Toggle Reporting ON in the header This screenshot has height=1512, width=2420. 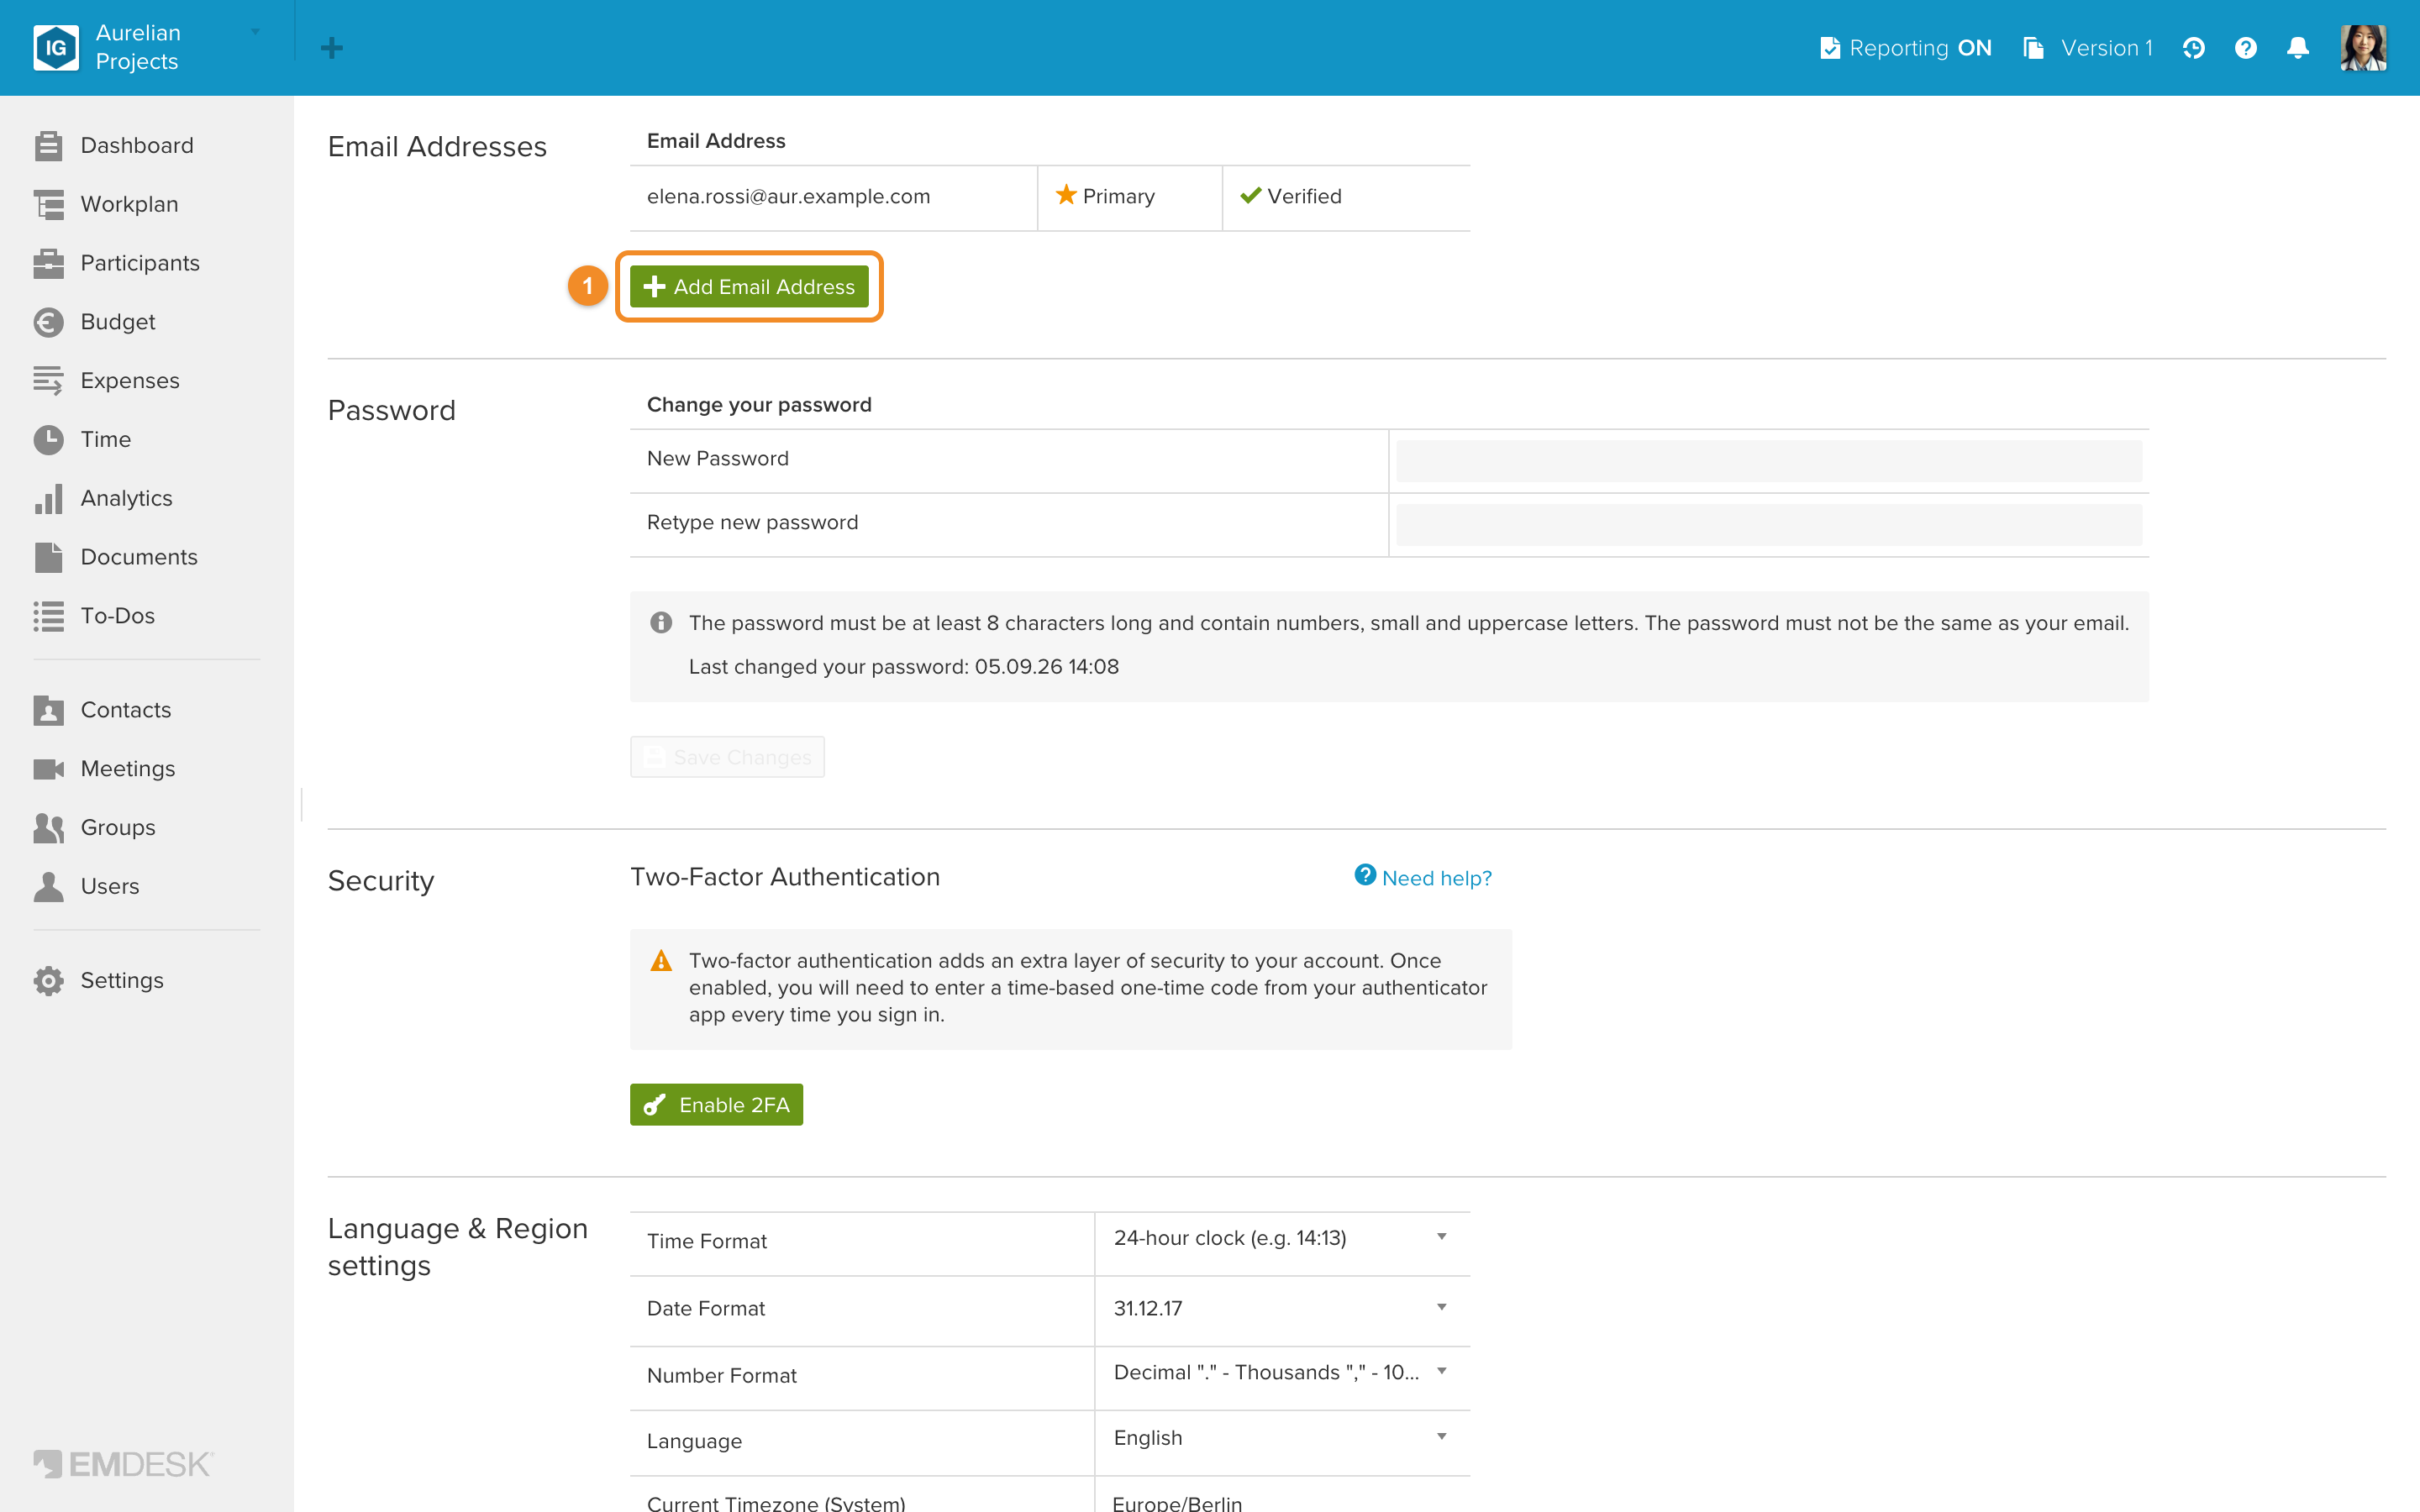[x=1905, y=48]
